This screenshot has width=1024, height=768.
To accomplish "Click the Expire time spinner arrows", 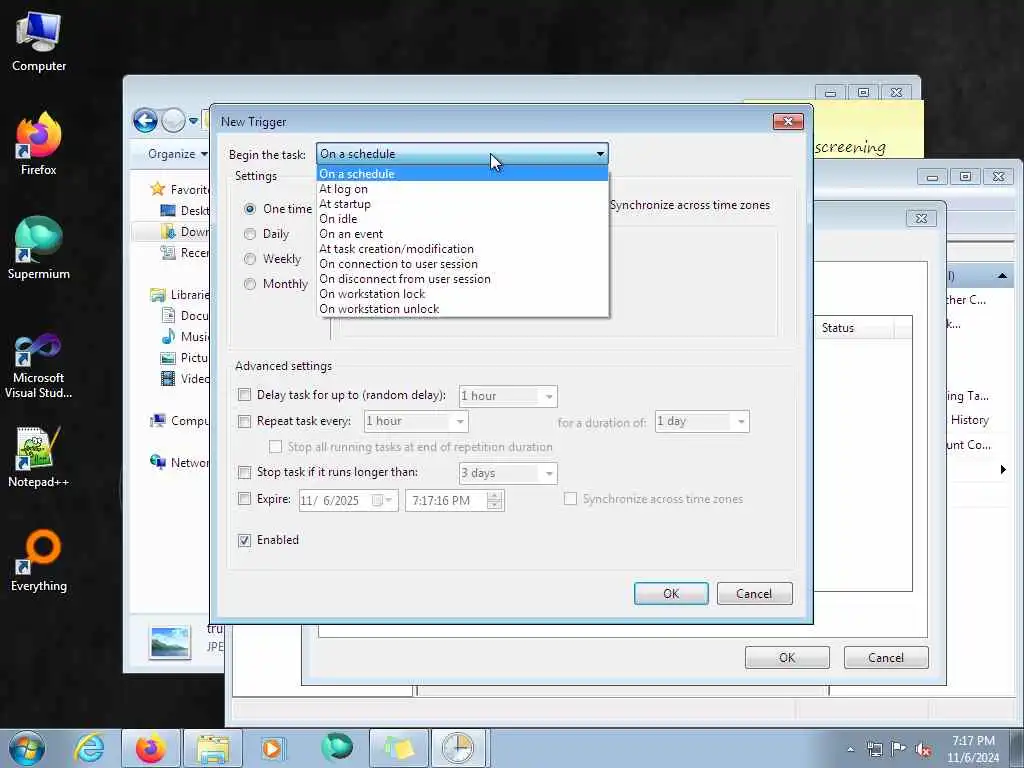I will coord(494,501).
